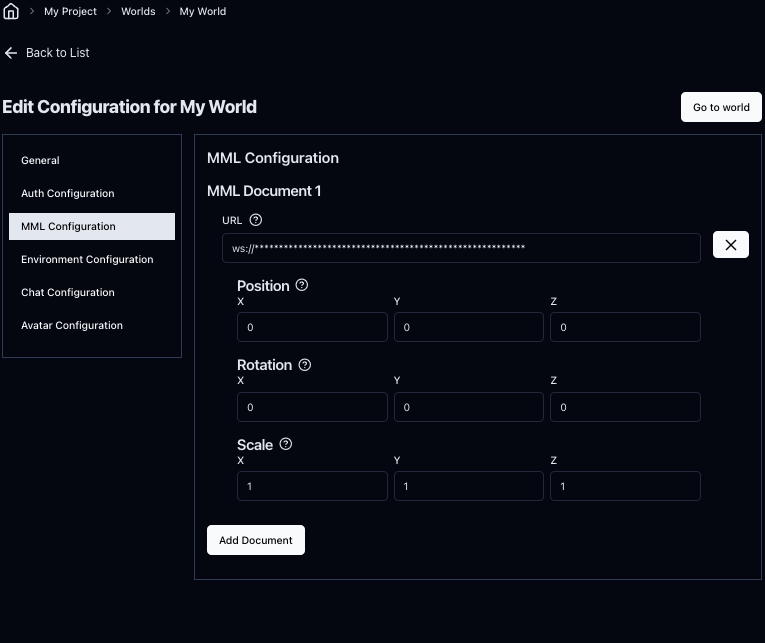Select the Scale Z input field

(x=625, y=486)
